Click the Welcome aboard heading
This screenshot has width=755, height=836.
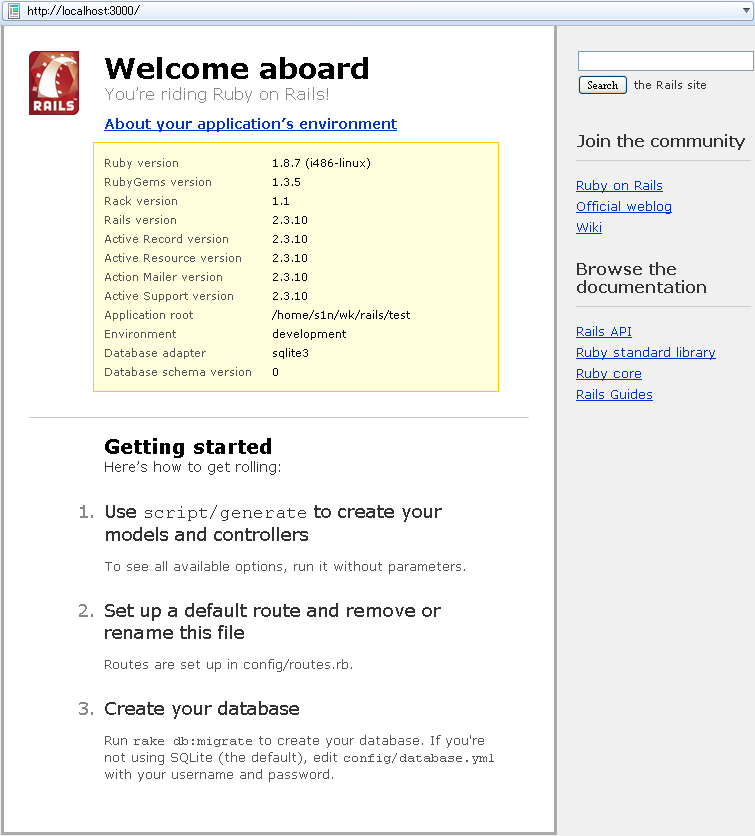(237, 69)
